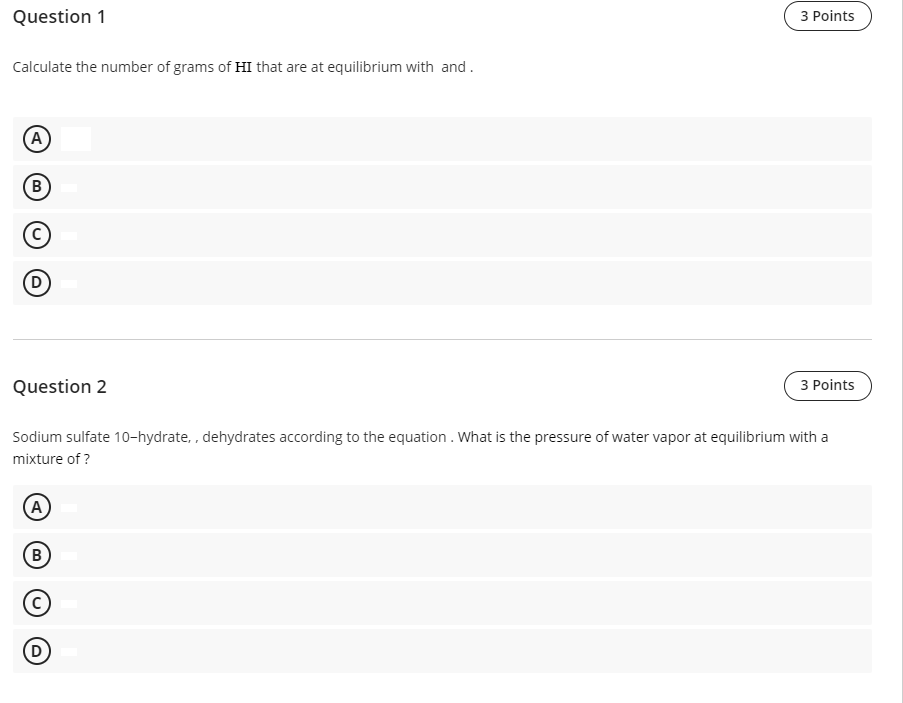Click the divider line between the questions
The image size is (903, 703).
pos(442,340)
